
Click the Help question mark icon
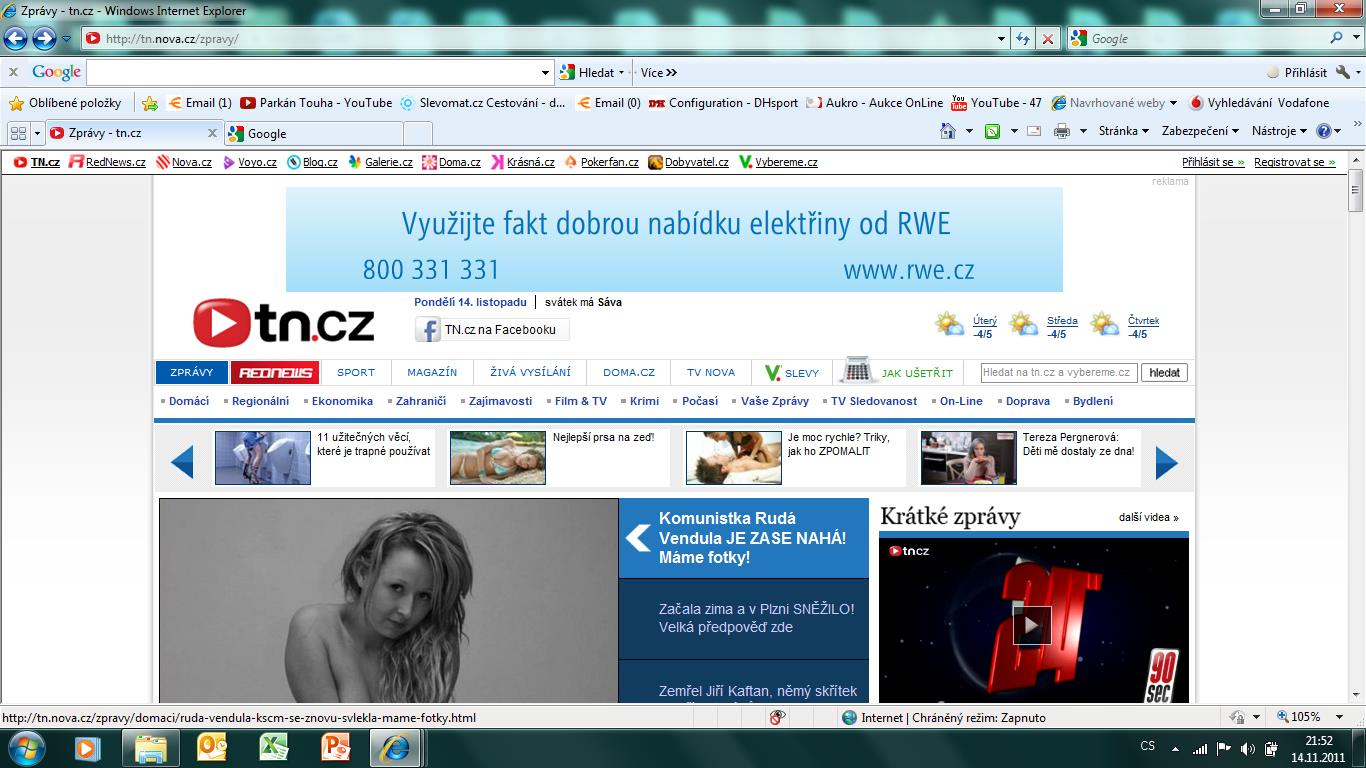pos(1324,131)
